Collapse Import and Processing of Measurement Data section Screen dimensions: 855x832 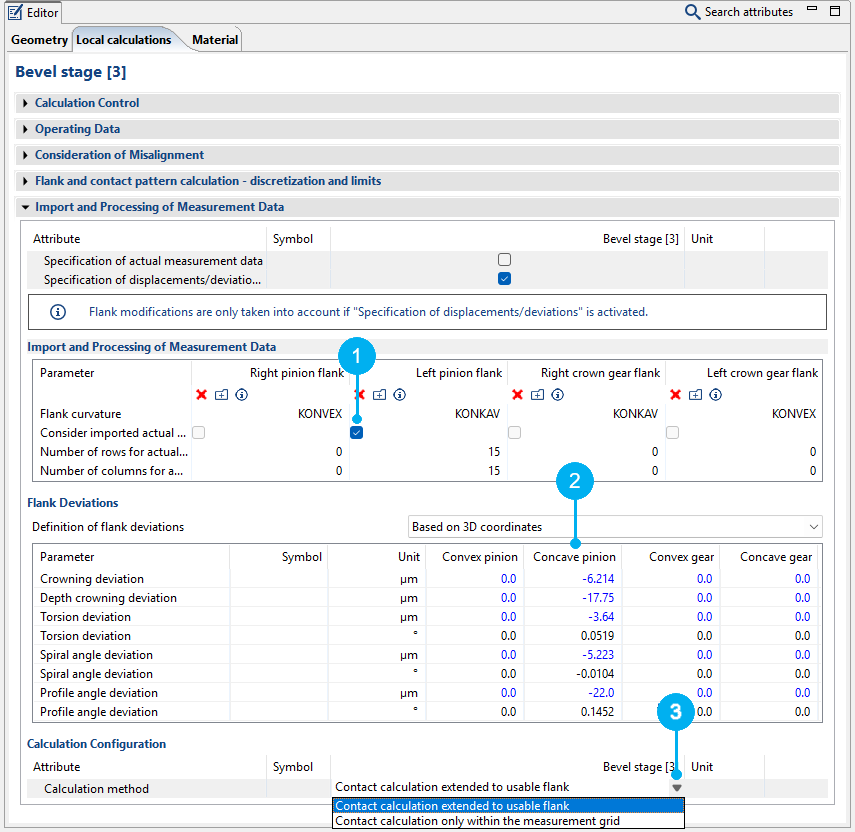(25, 207)
